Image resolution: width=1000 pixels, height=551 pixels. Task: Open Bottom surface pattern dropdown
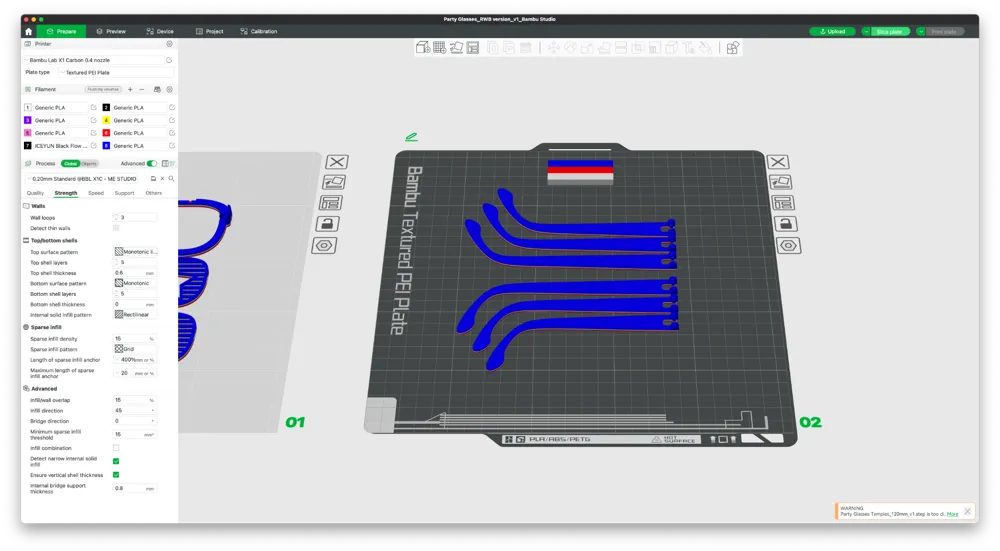point(135,283)
